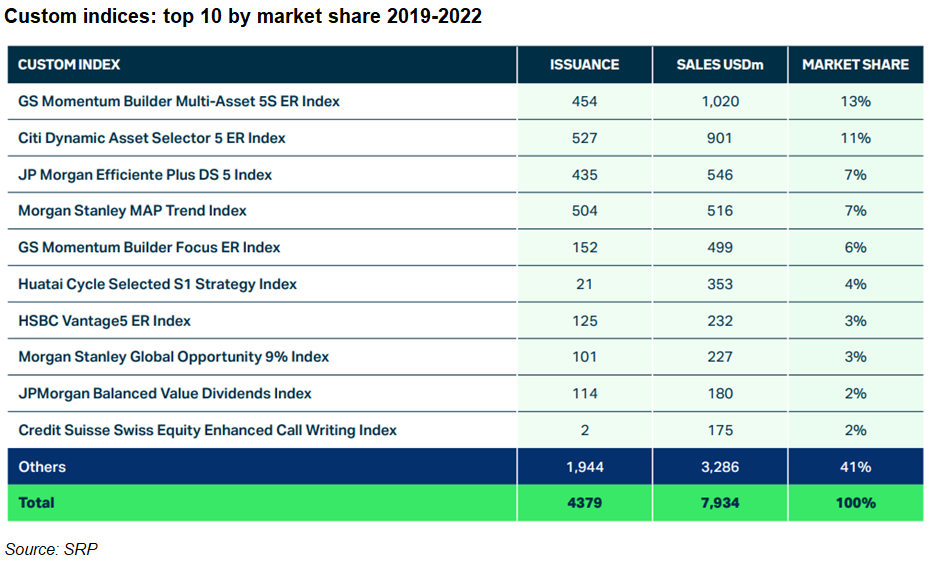Click 'GS Momentum Builder Focus ER Index'

click(149, 247)
